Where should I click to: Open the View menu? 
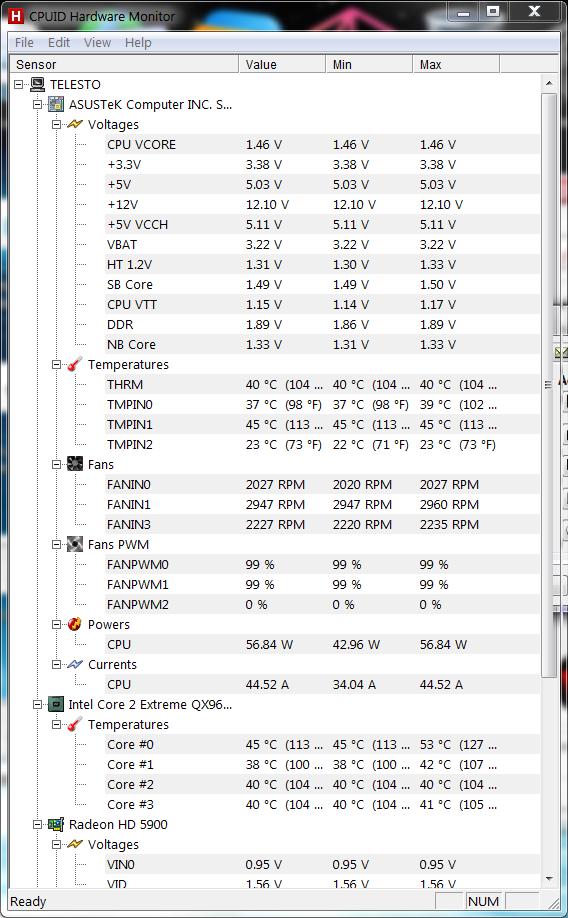[97, 43]
